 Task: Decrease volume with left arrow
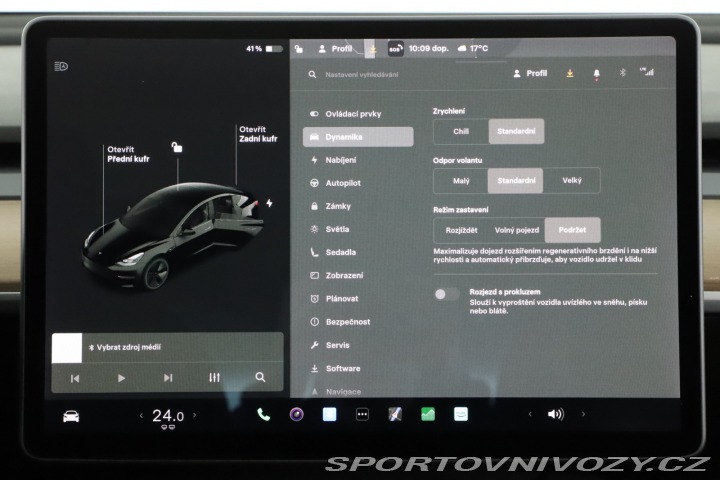tap(530, 414)
